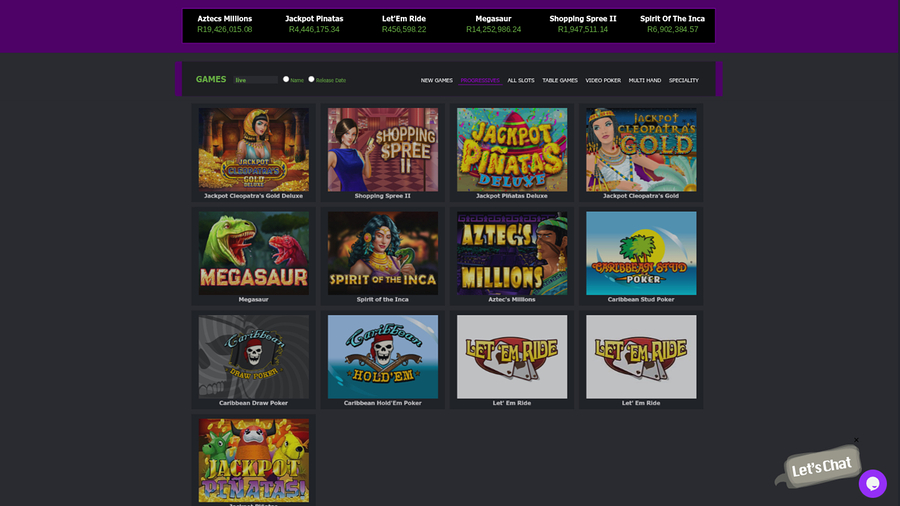Open the Video Poker tab

603,80
